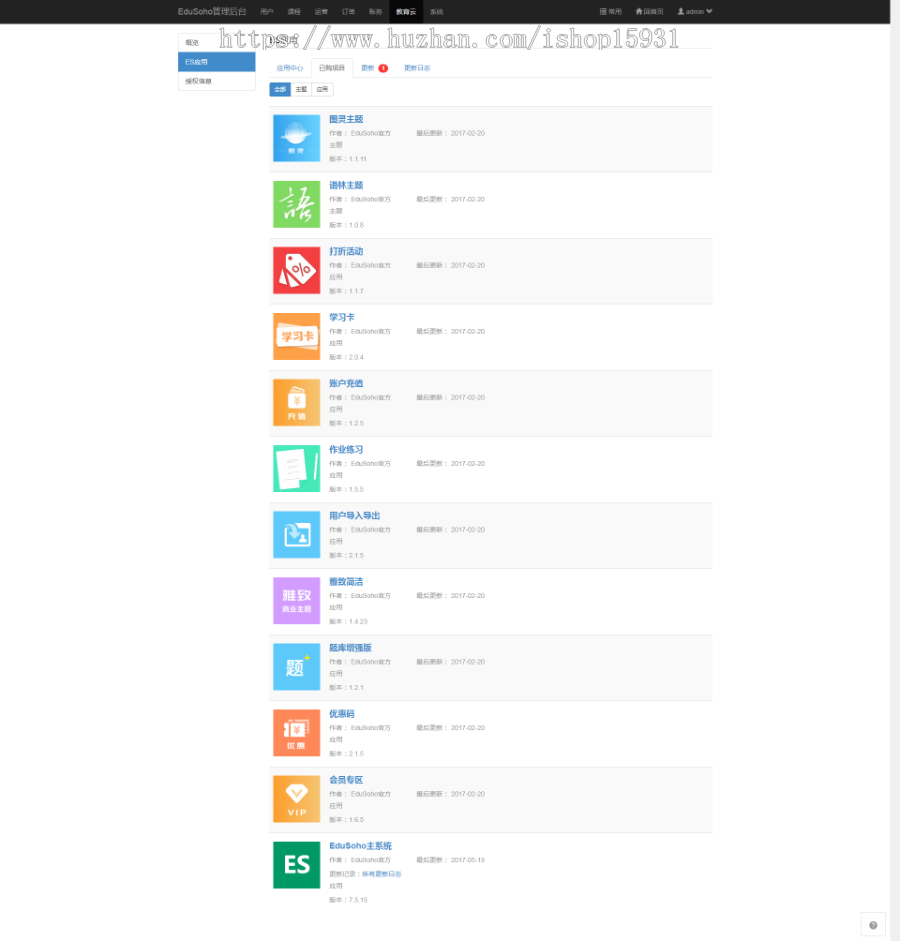This screenshot has width=900, height=941.
Task: Switch to the 更新 tab with badge
Action: (x=374, y=68)
